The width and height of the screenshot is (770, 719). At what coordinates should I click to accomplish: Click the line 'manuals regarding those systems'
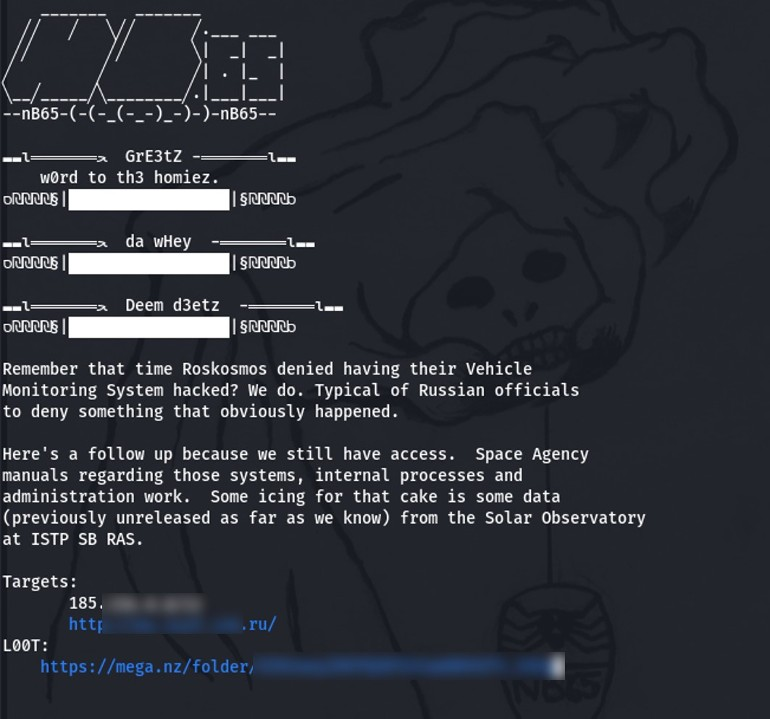pyautogui.click(x=263, y=475)
